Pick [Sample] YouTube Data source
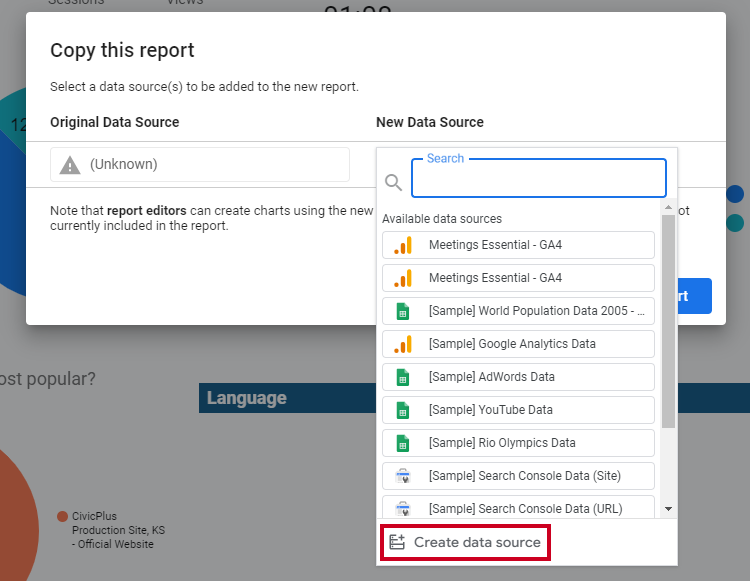Image resolution: width=750 pixels, height=581 pixels. 518,410
